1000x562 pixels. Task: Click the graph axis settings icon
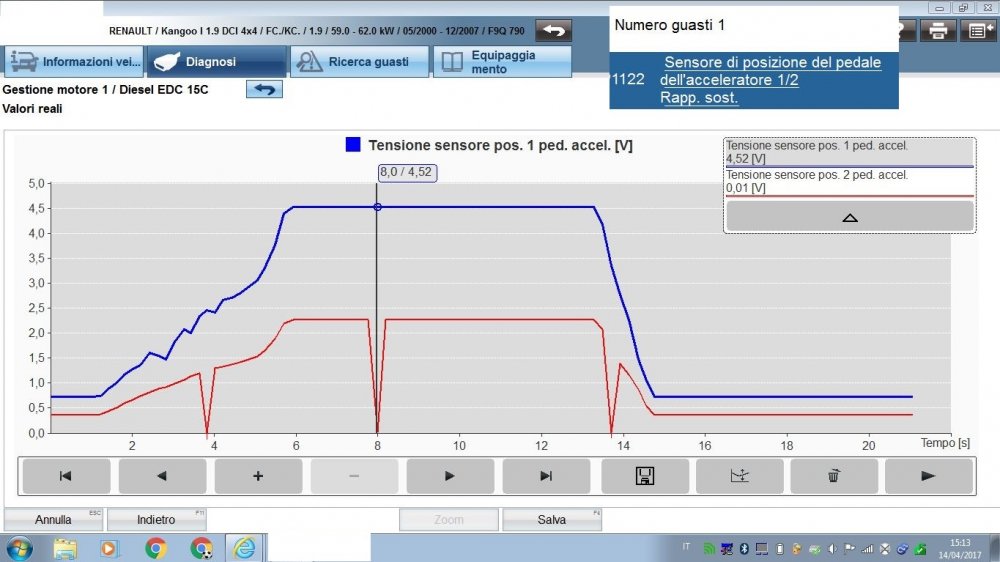point(740,476)
